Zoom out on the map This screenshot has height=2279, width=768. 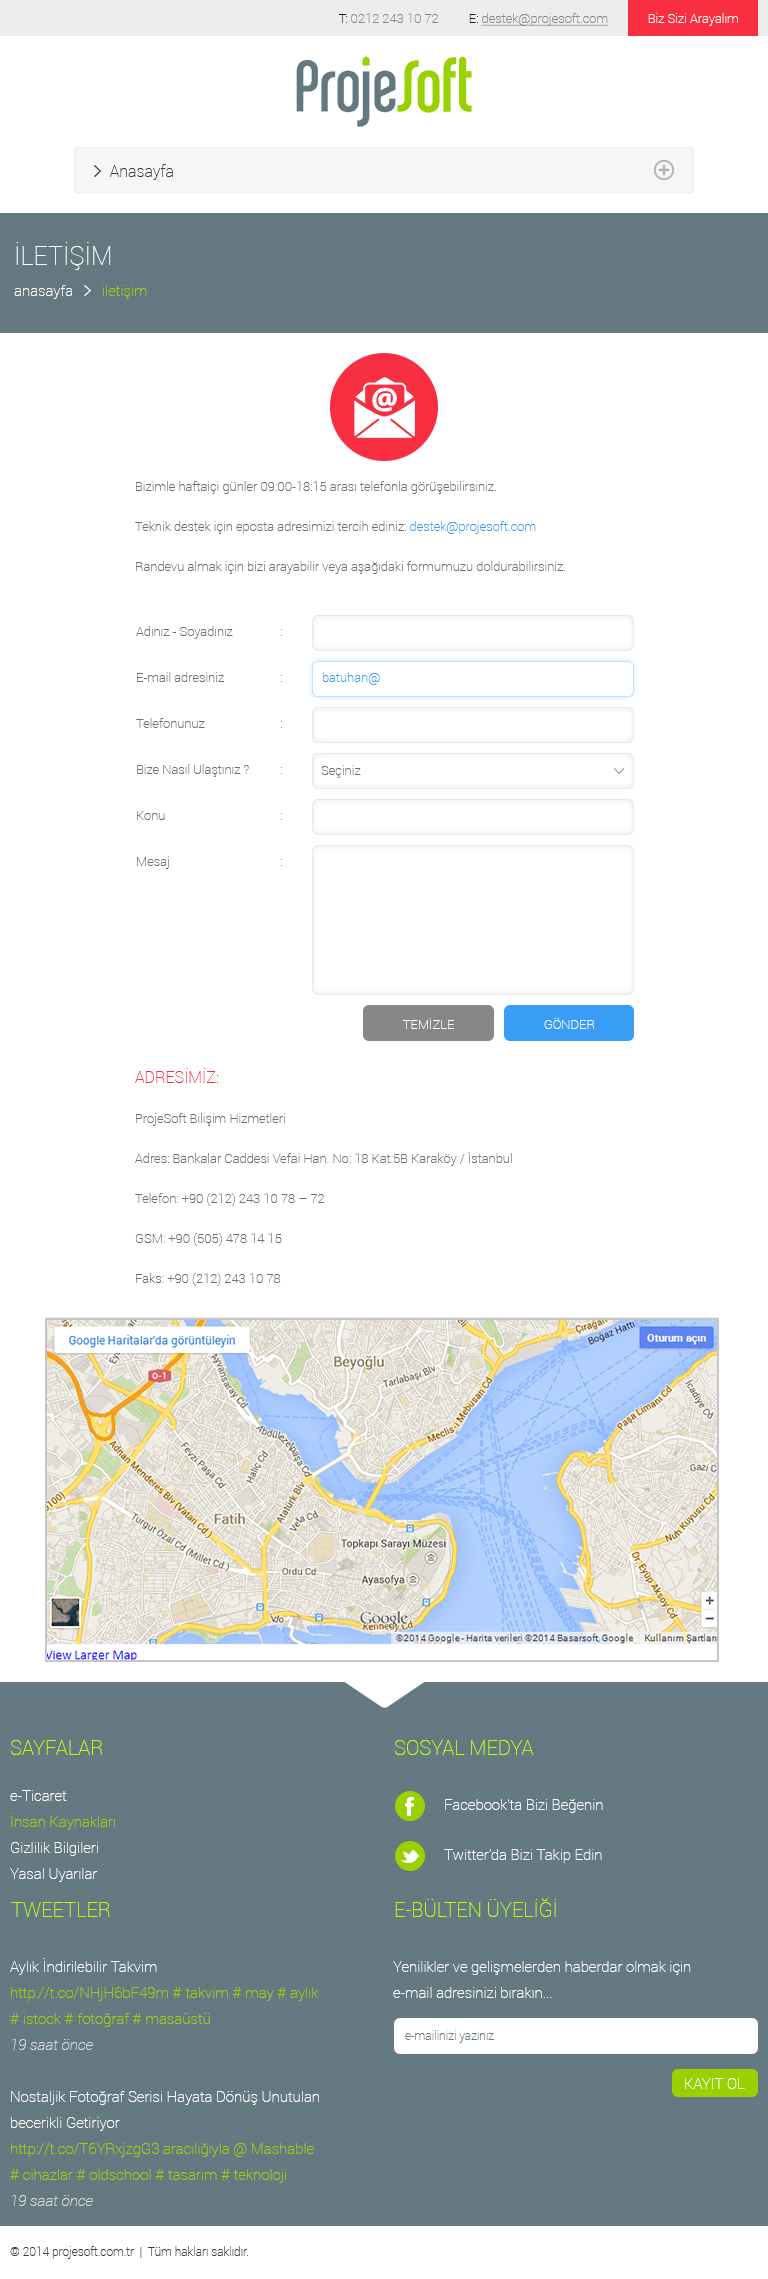coord(709,1618)
